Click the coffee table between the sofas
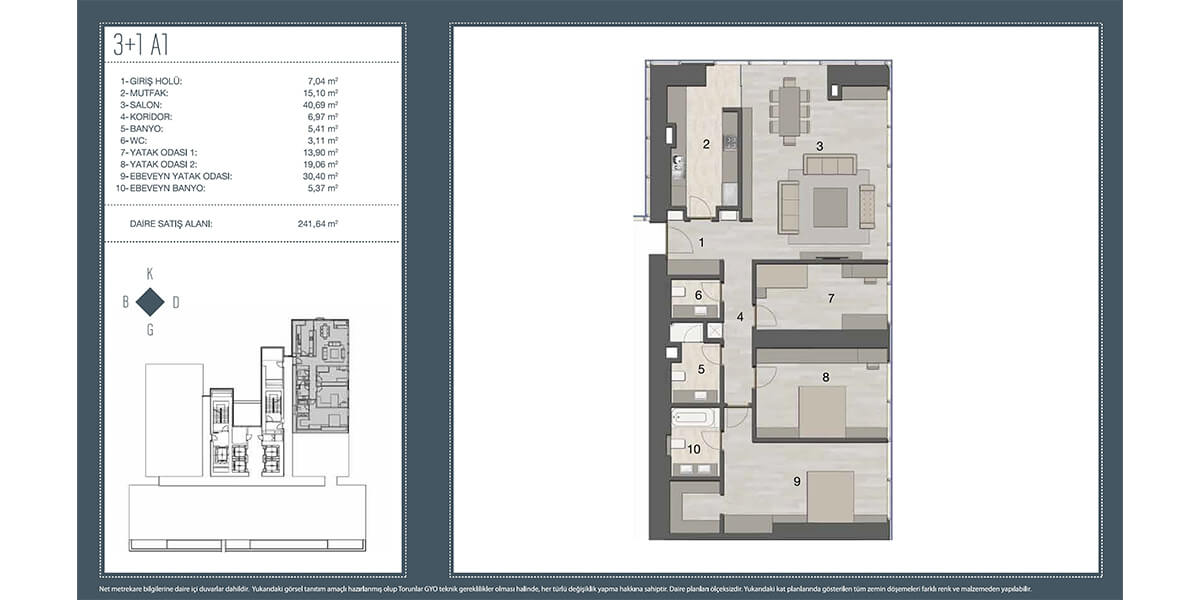This screenshot has height=600, width=1200. pos(830,208)
